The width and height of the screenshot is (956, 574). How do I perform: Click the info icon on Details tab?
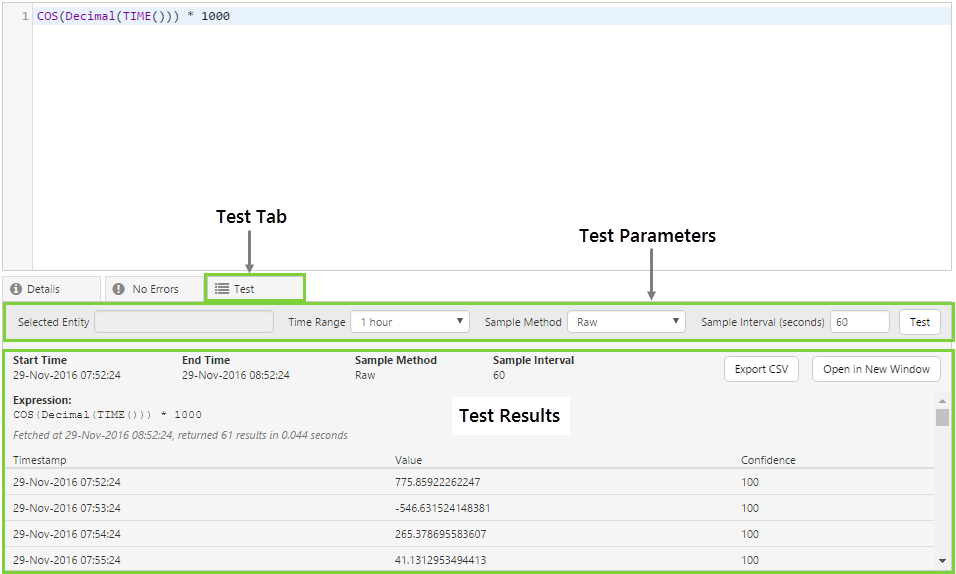[17, 289]
